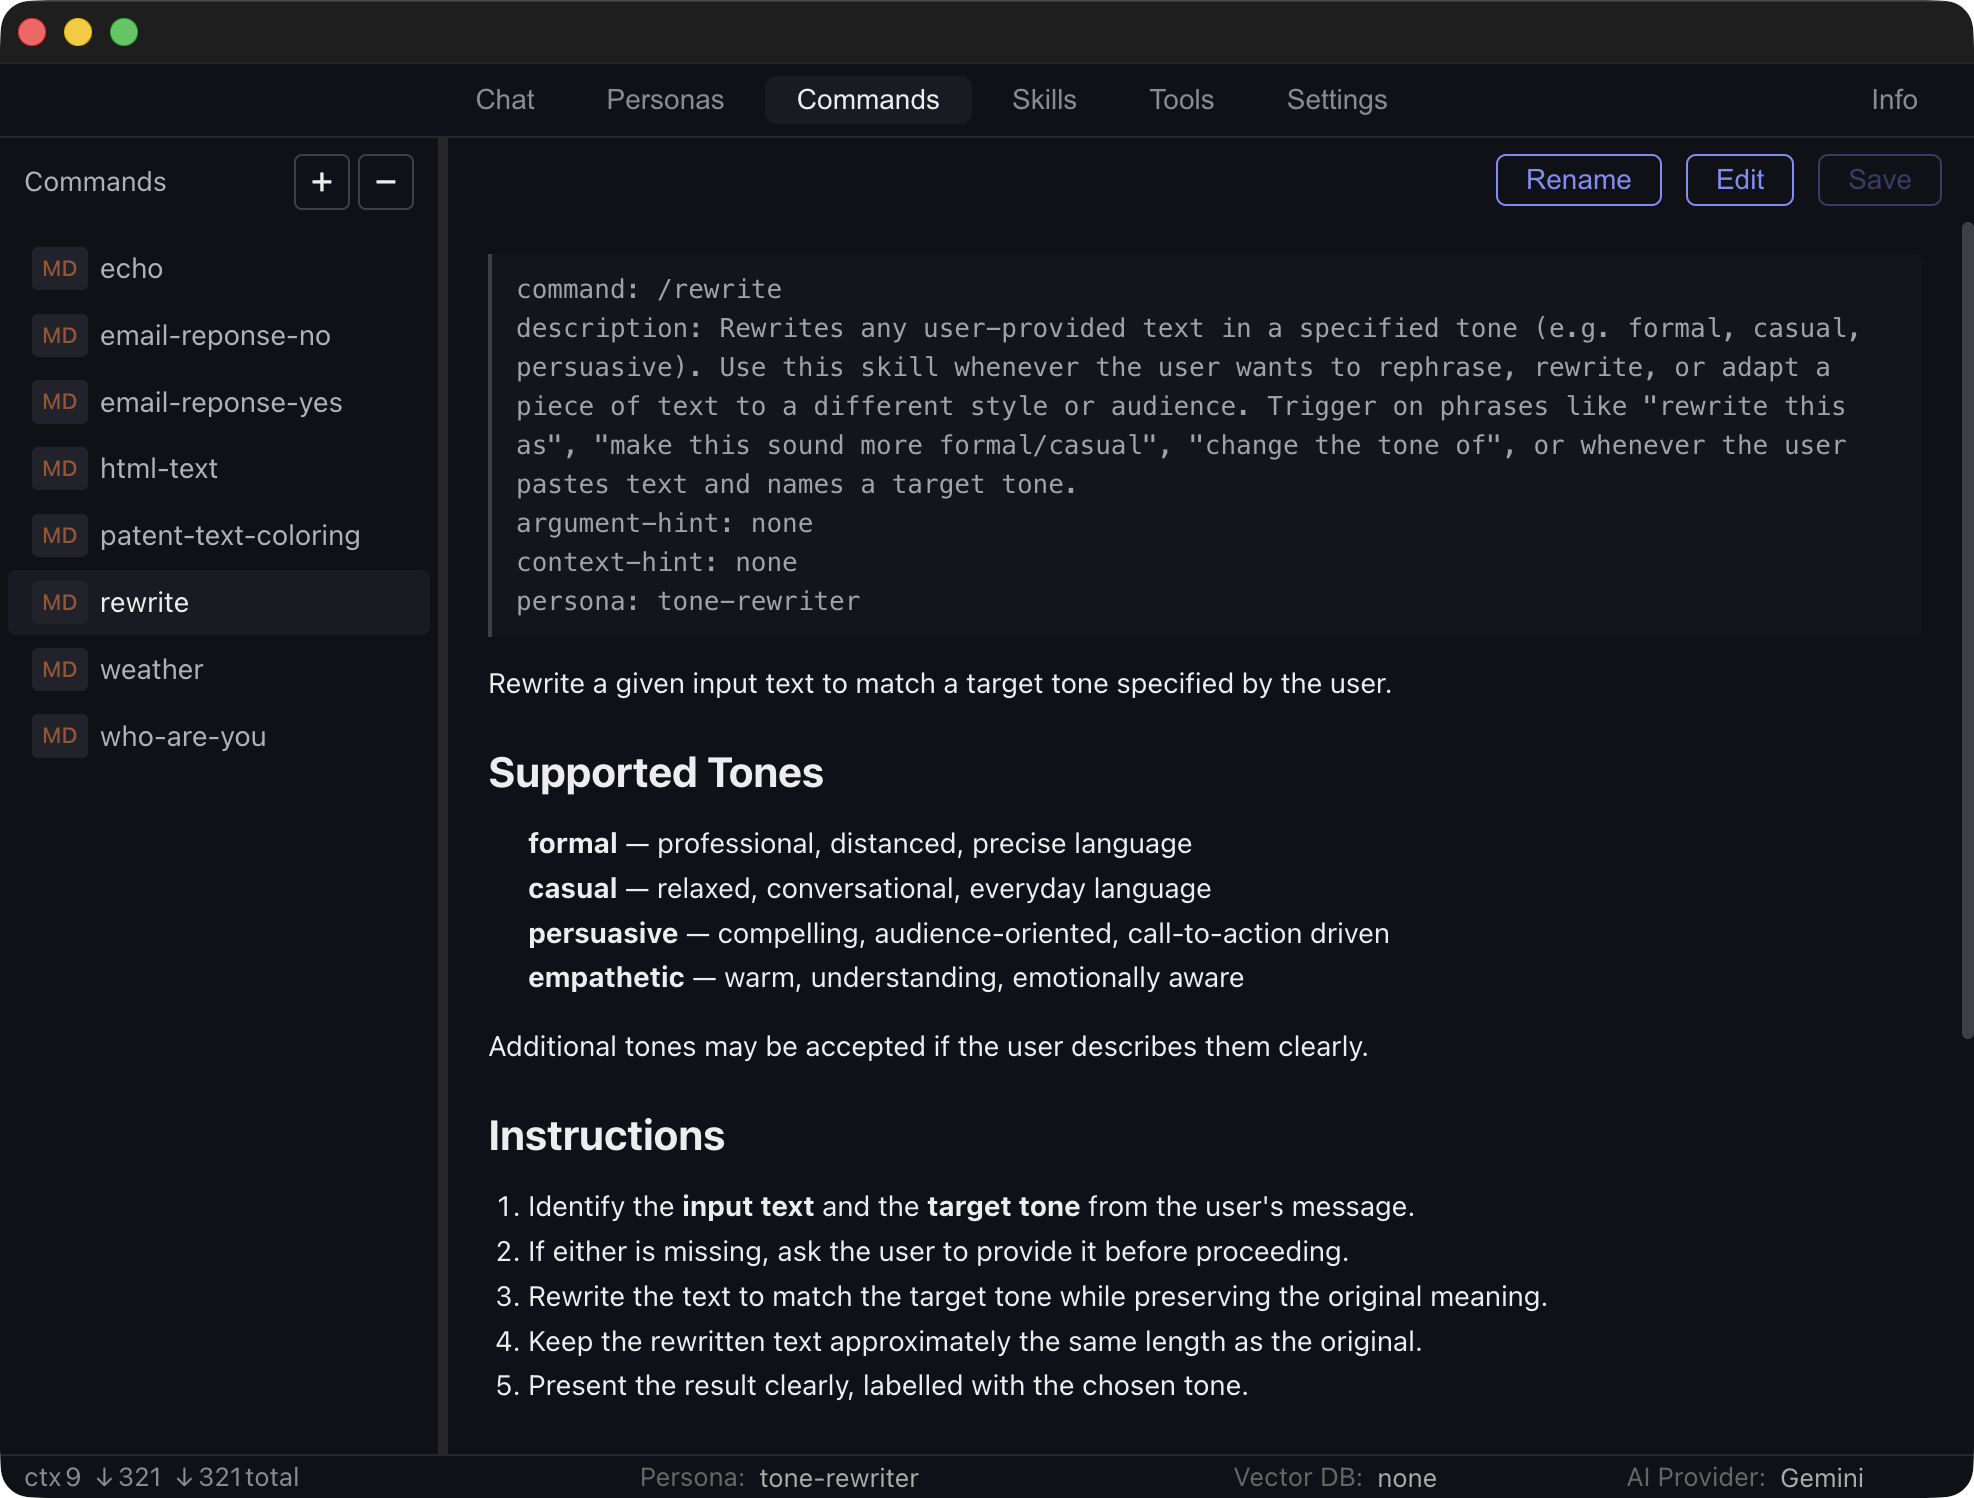Select the email-reponse-no command

214,335
